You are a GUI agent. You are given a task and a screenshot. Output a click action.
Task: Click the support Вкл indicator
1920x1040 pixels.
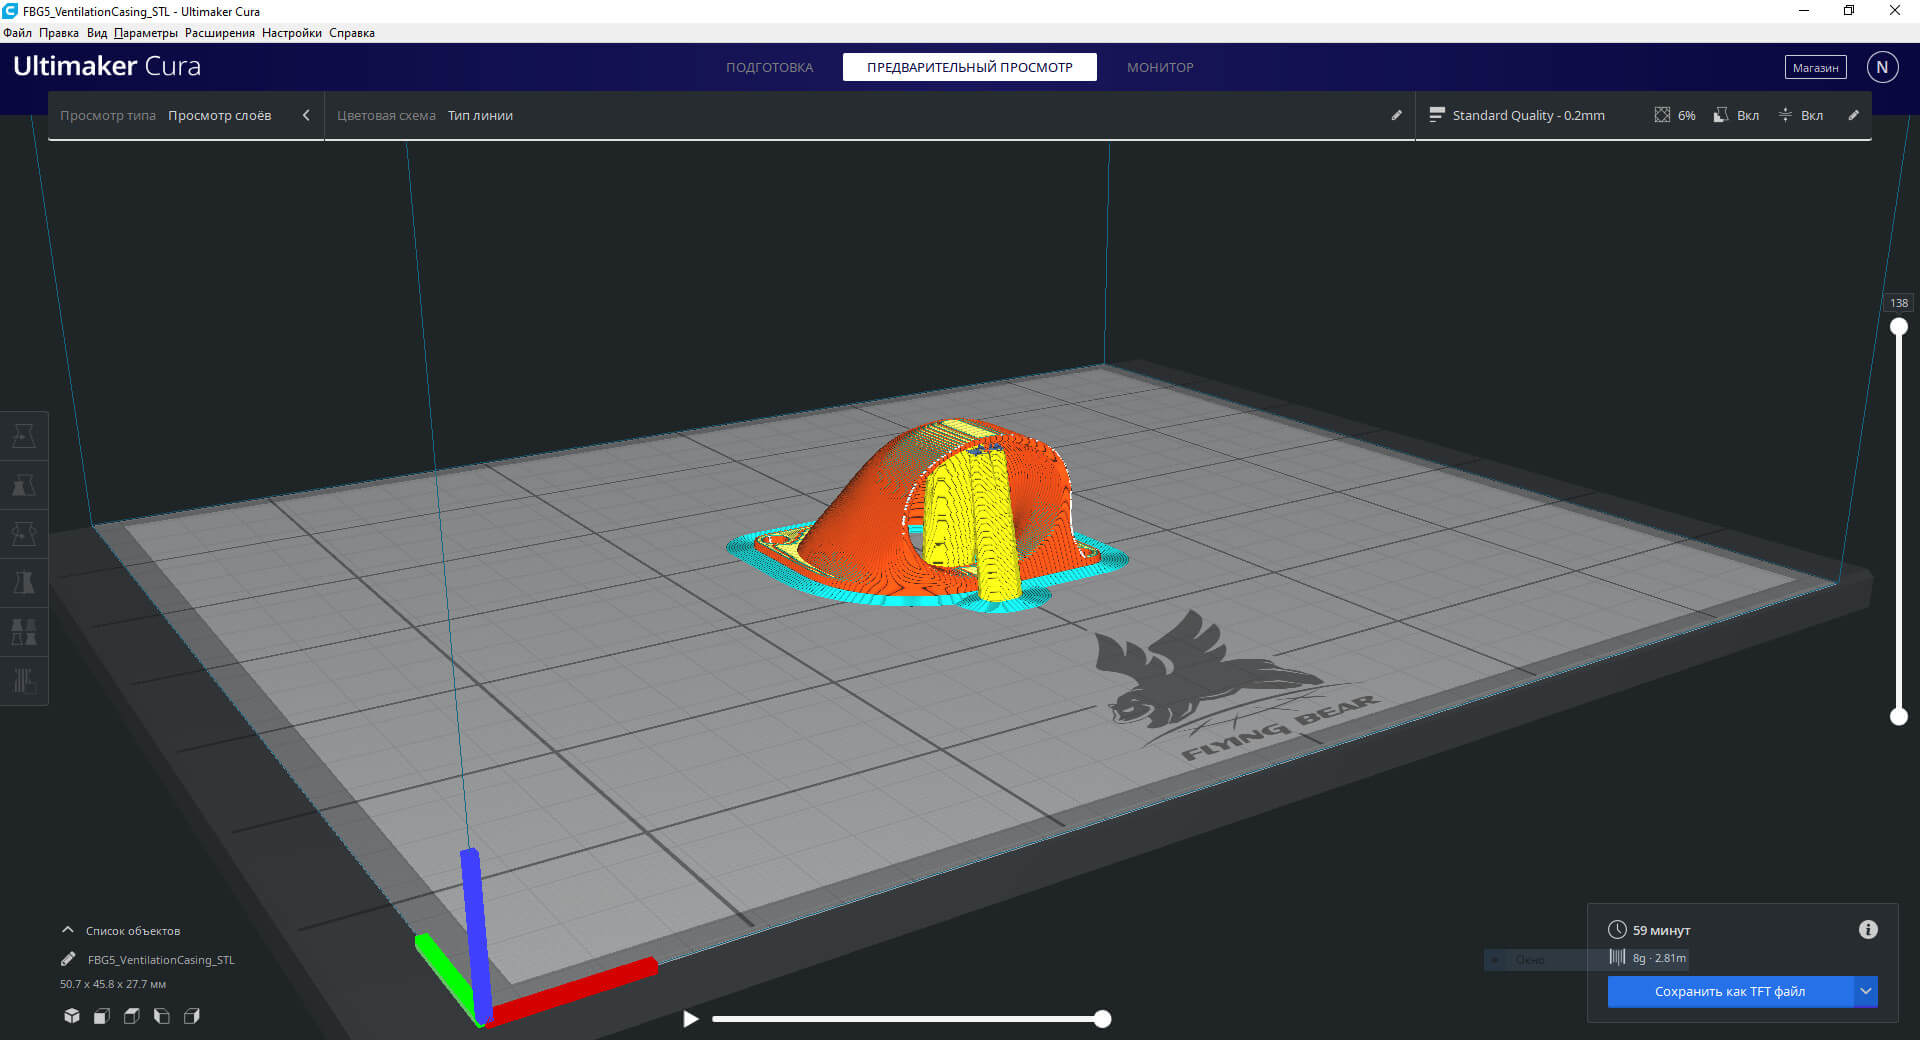click(1736, 115)
